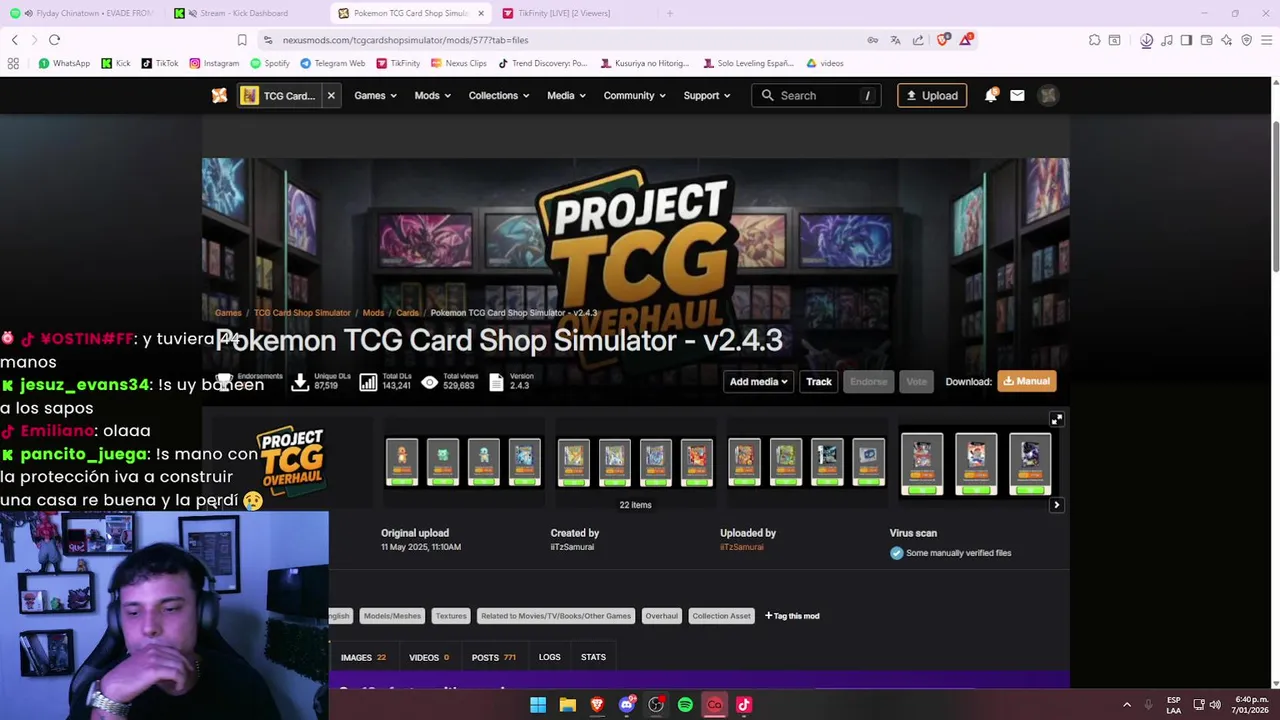
Task: Expand the Community menu
Action: point(635,95)
